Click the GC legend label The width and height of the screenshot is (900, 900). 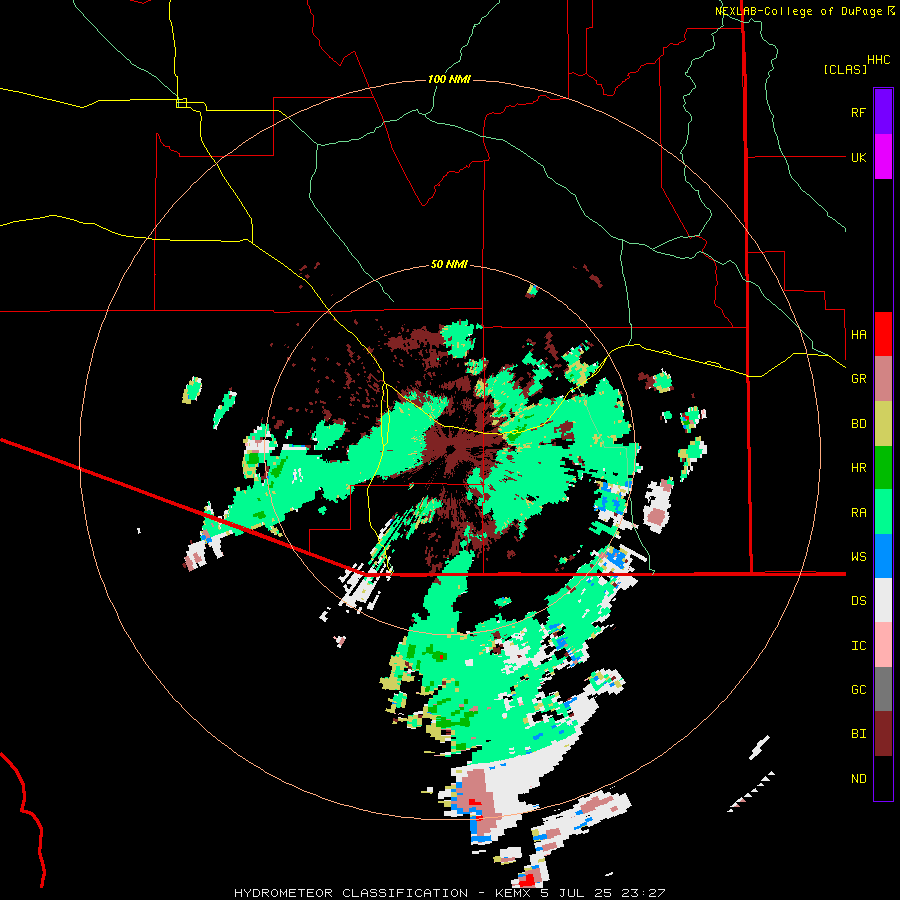(x=858, y=690)
